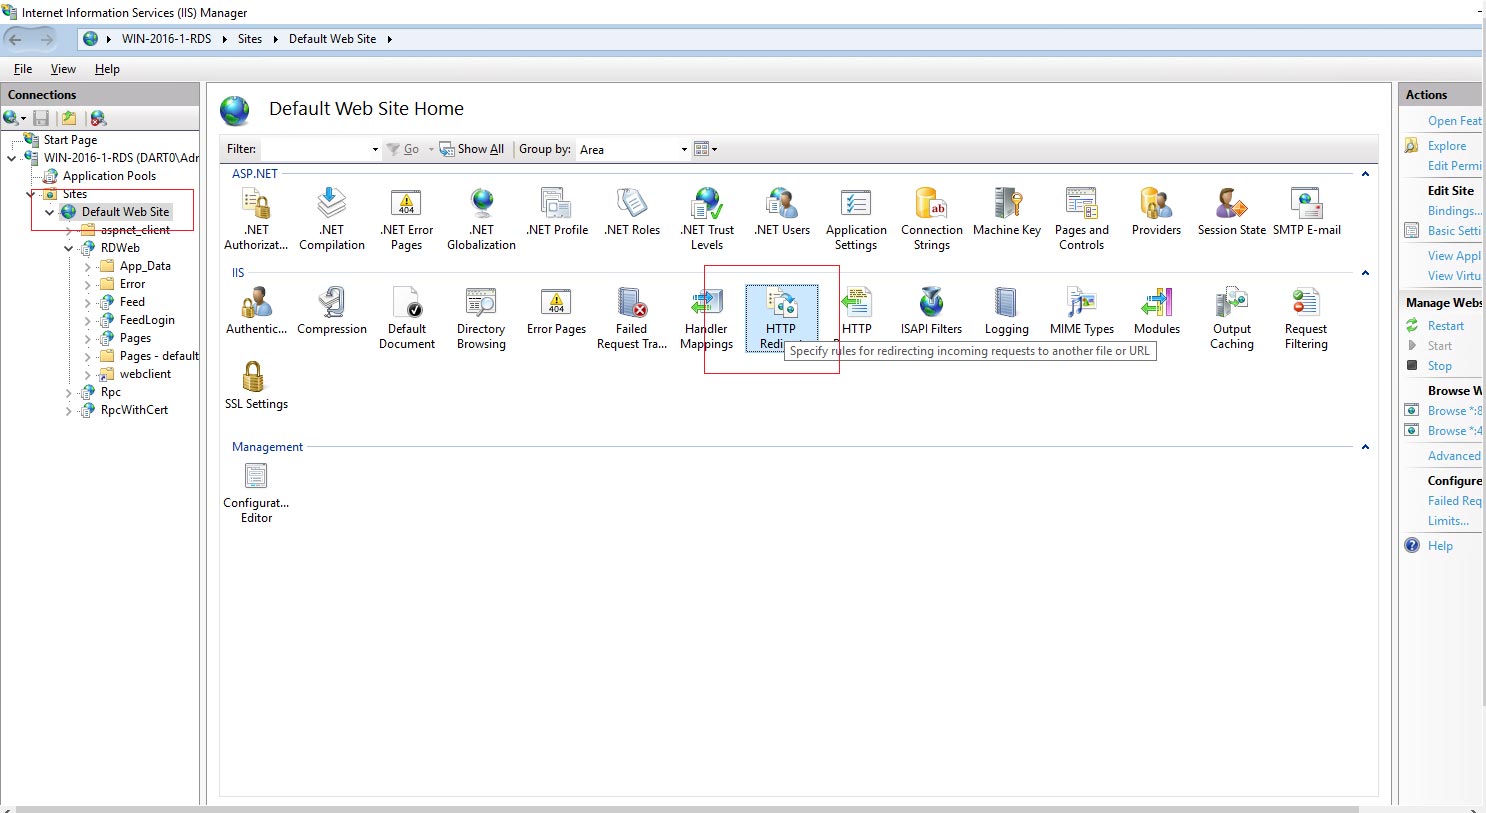Image resolution: width=1486 pixels, height=813 pixels.
Task: Open the Configuration Editor feature
Action: (x=256, y=493)
